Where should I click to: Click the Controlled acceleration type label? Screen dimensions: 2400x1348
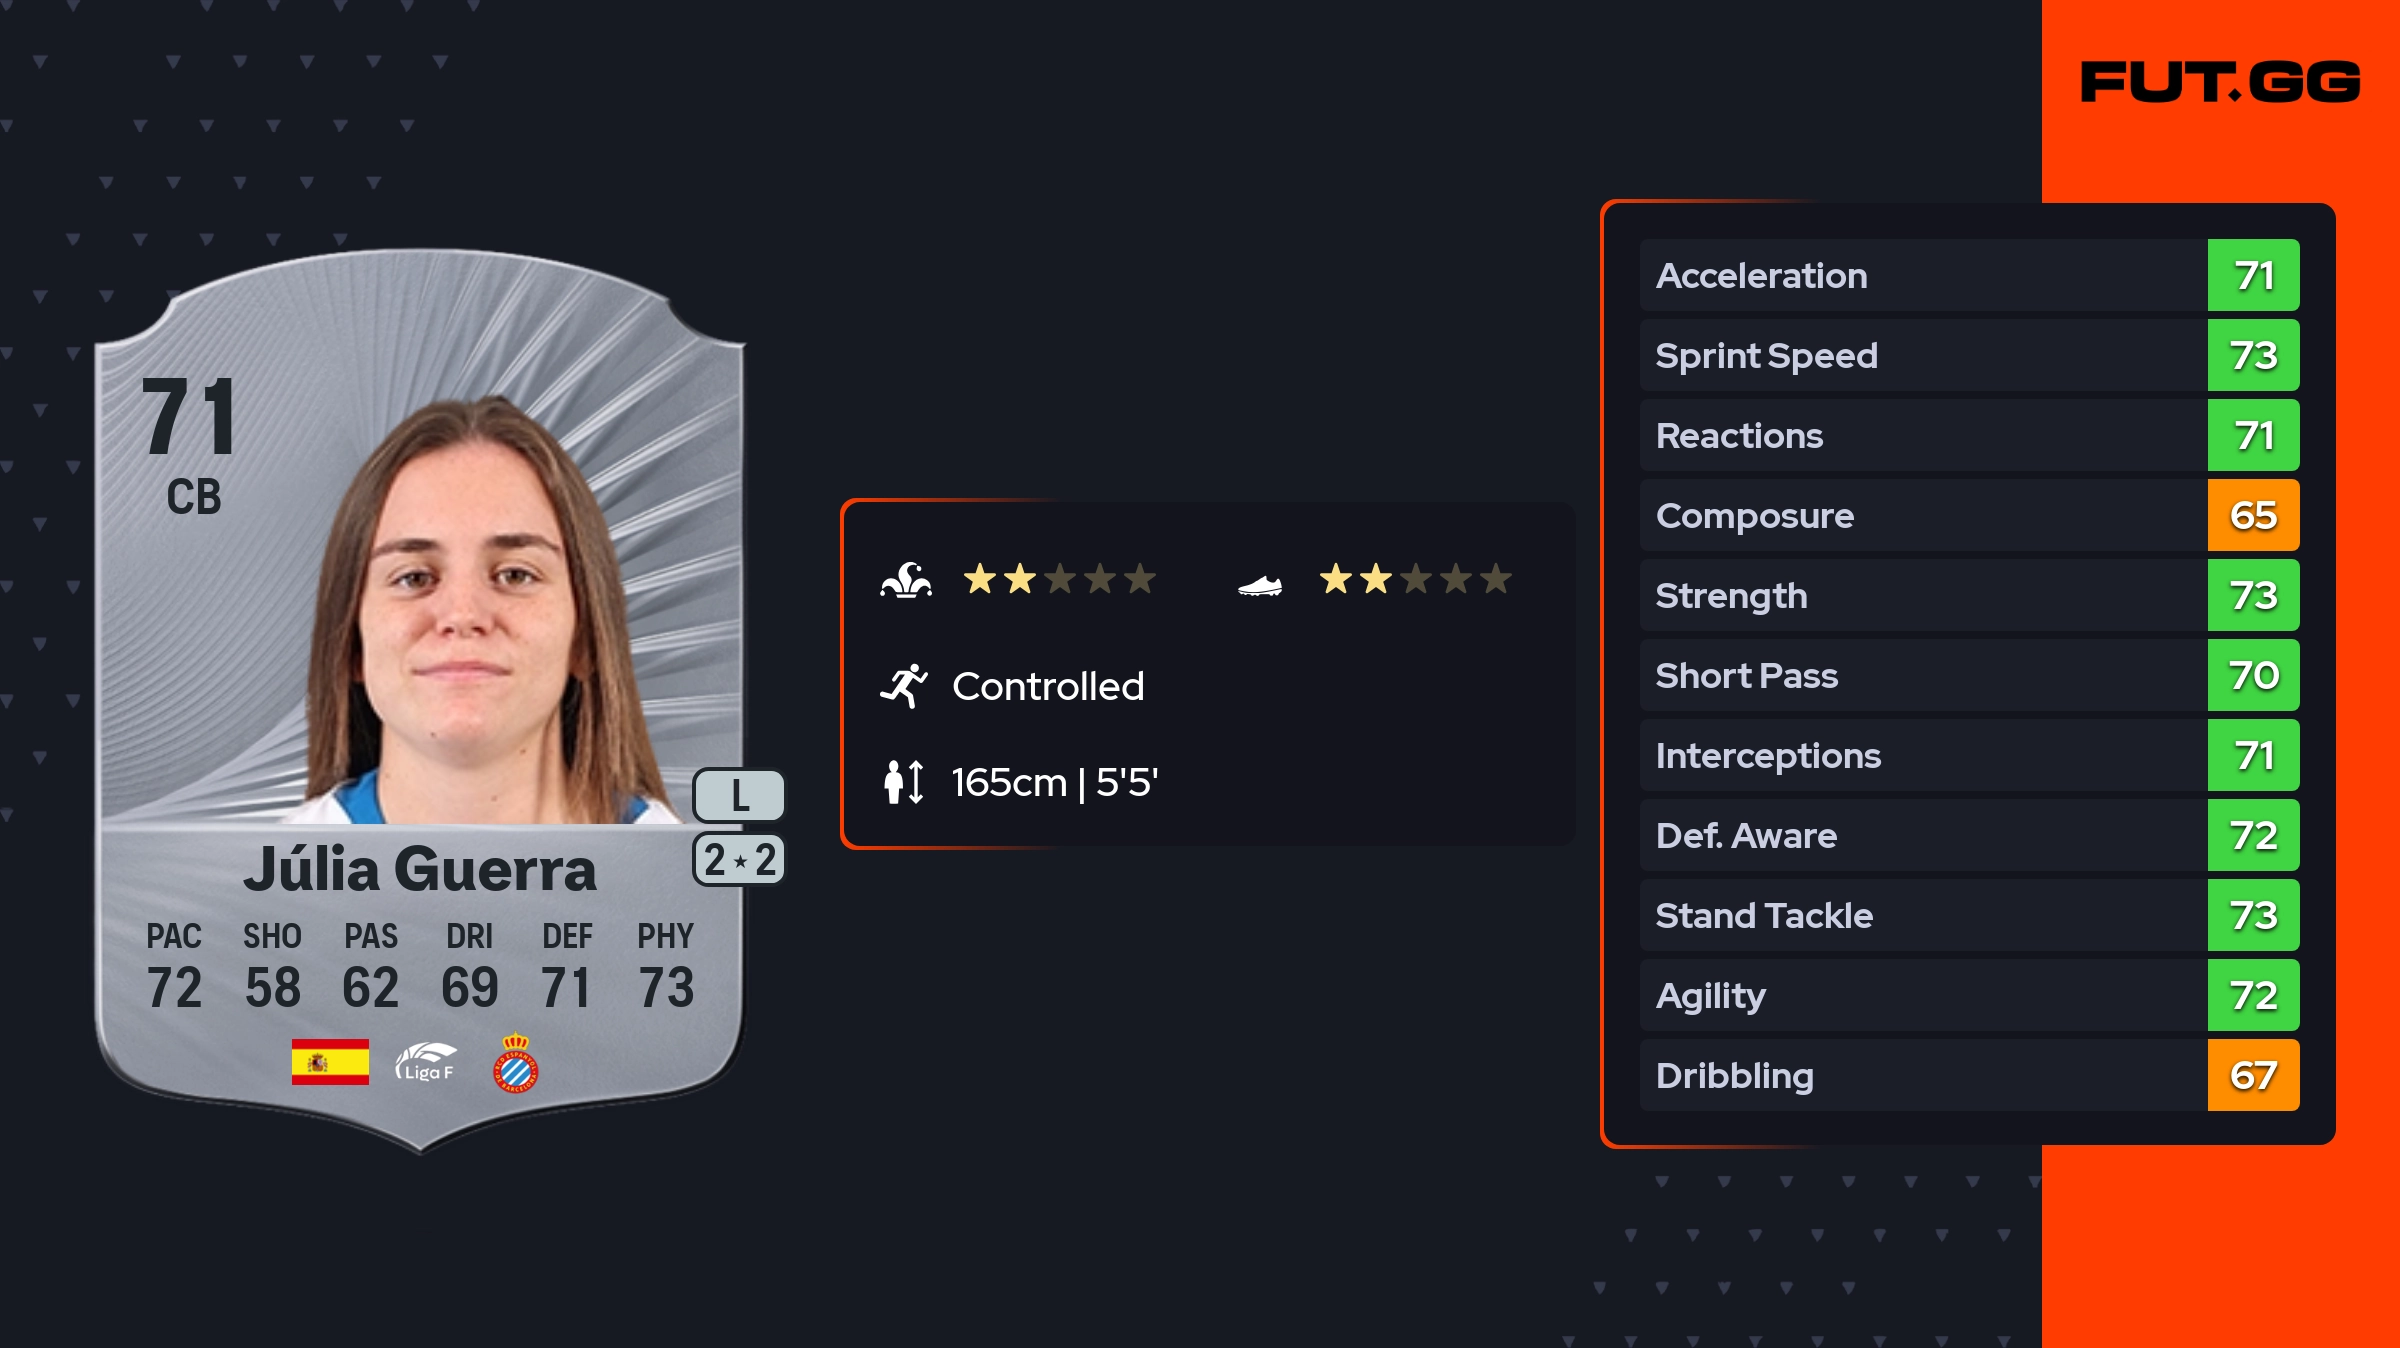1048,687
